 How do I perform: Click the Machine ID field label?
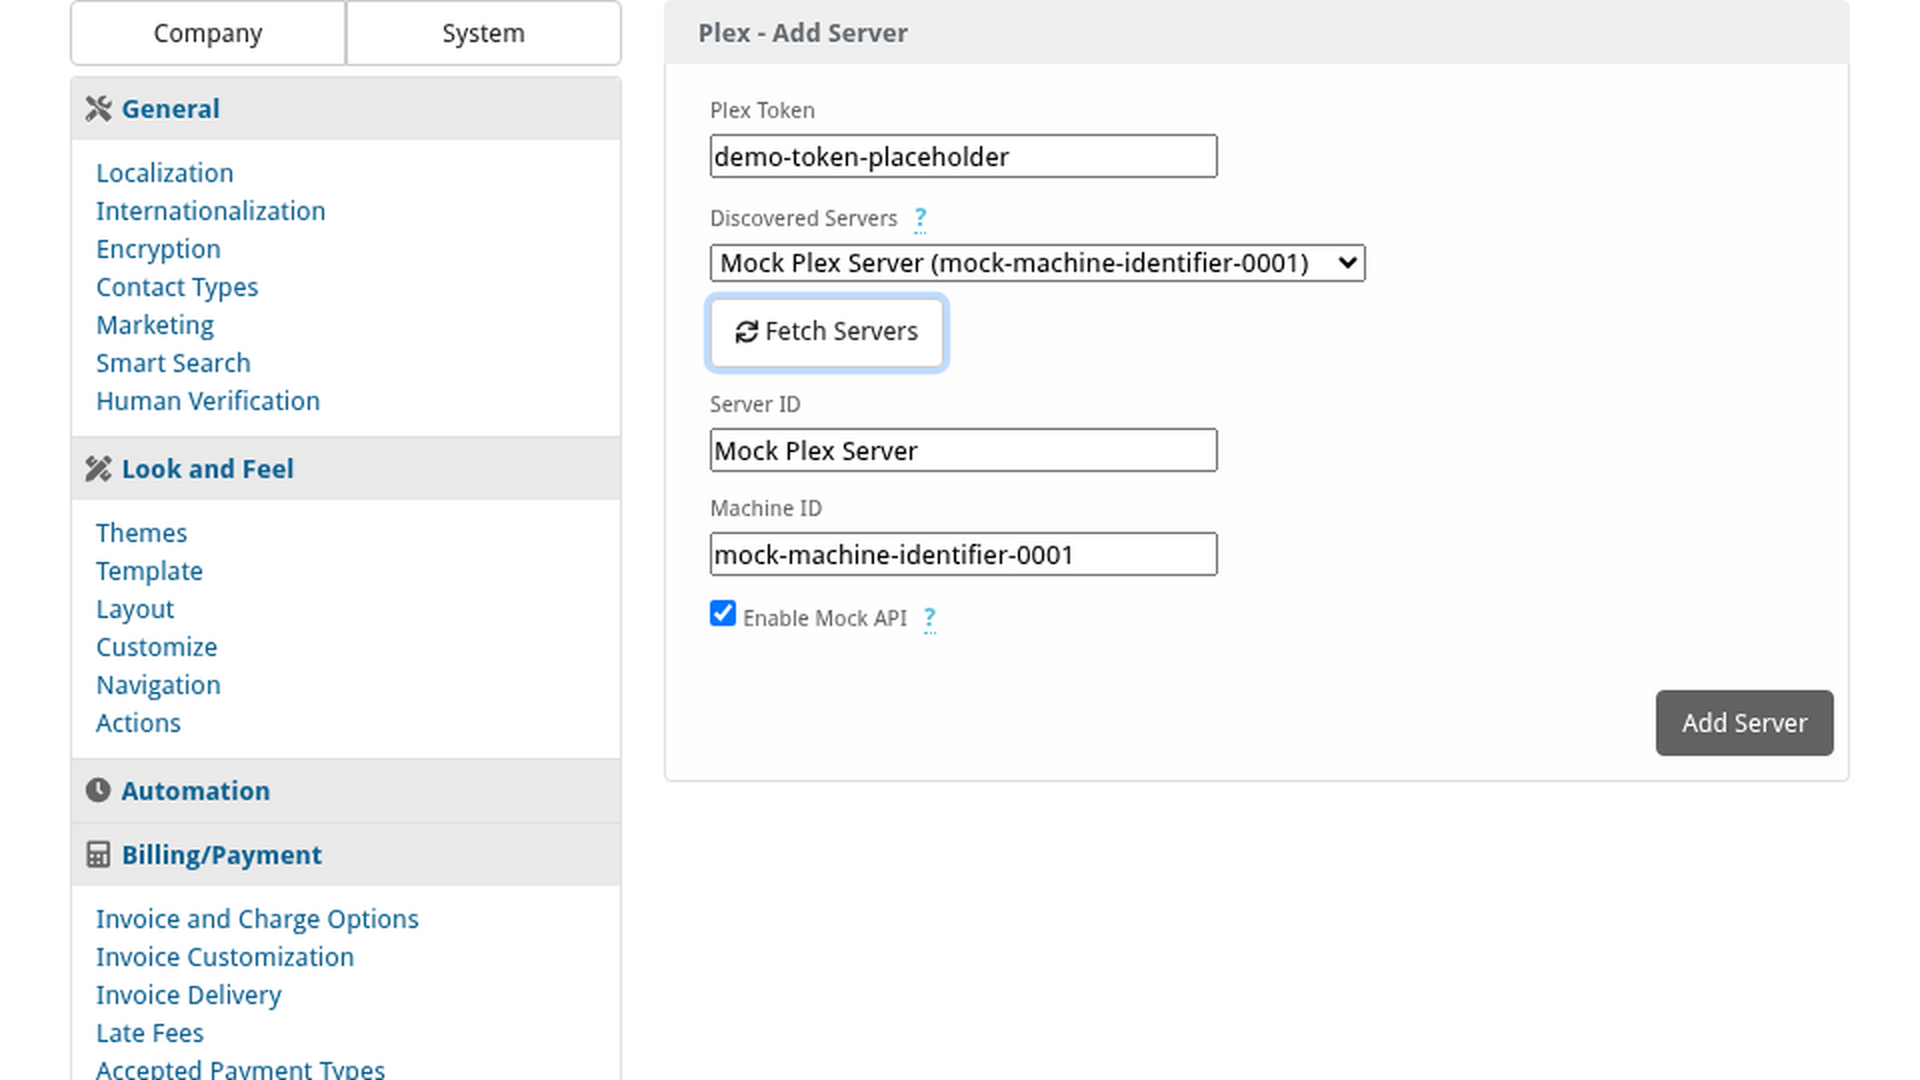[766, 509]
